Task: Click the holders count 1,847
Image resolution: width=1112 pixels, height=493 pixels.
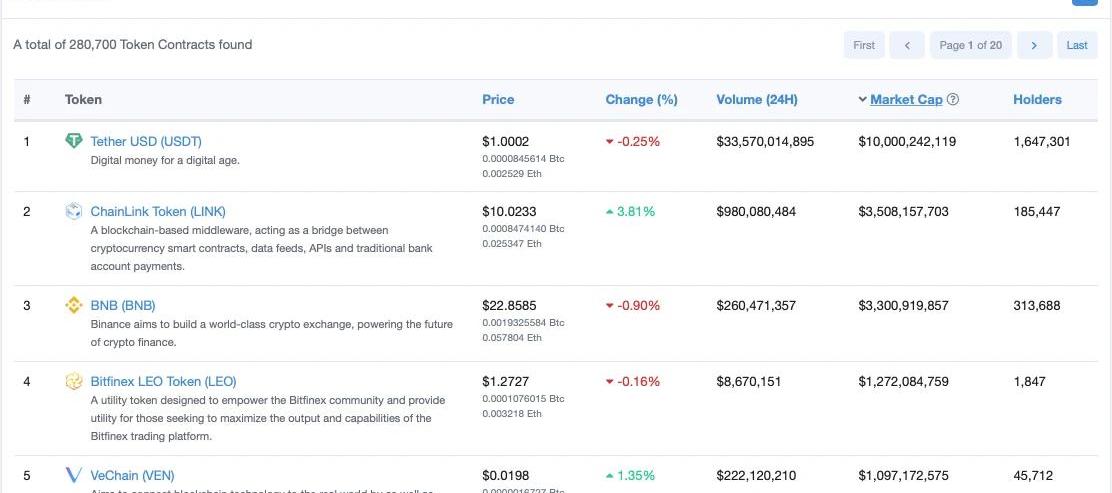Action: click(x=1029, y=382)
